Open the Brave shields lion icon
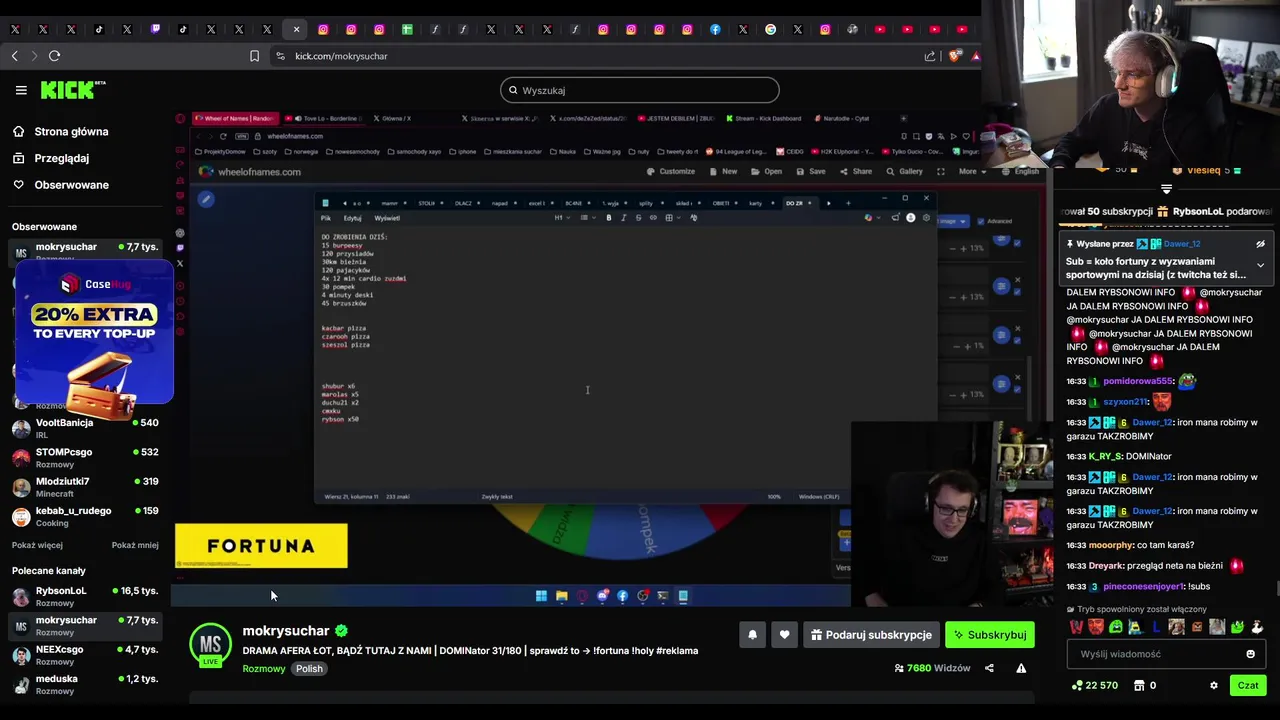The height and width of the screenshot is (720, 1280). click(954, 56)
